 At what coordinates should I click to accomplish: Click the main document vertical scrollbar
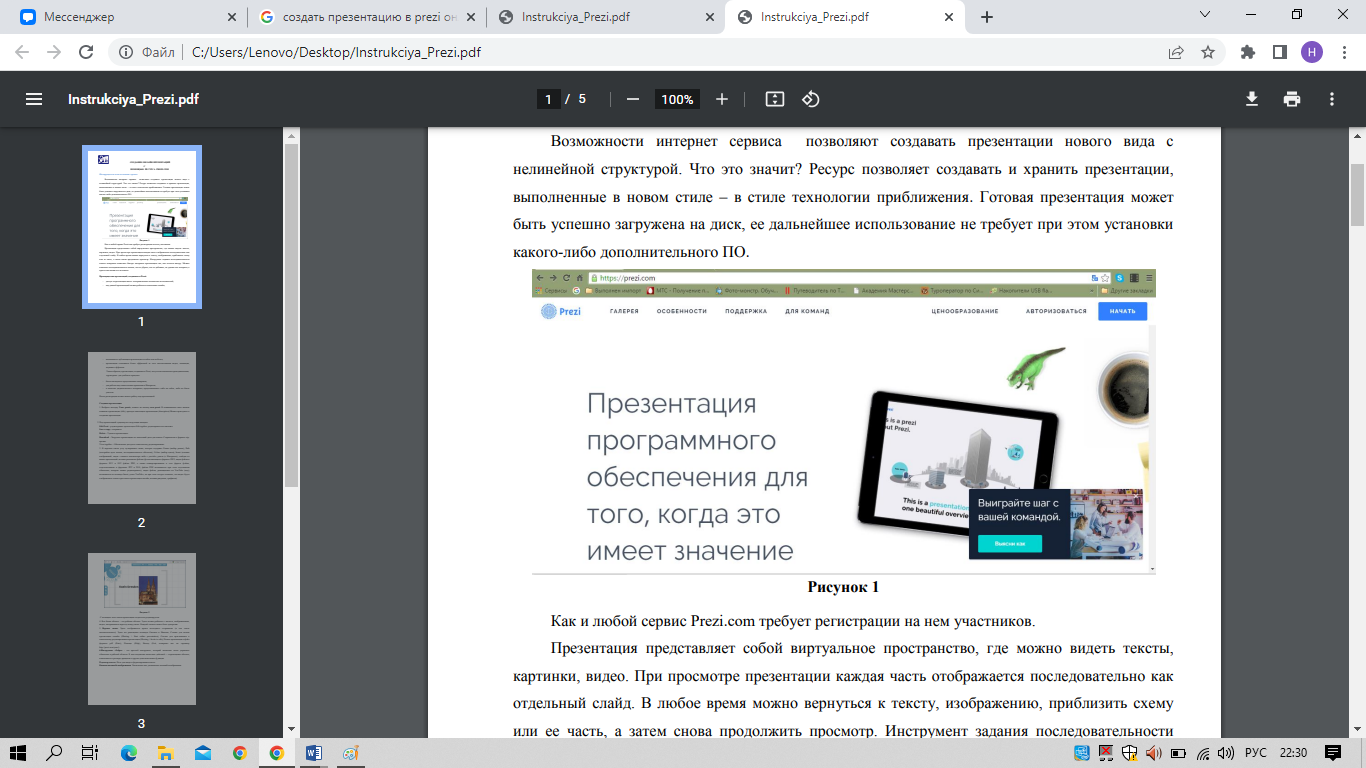pos(1357,195)
